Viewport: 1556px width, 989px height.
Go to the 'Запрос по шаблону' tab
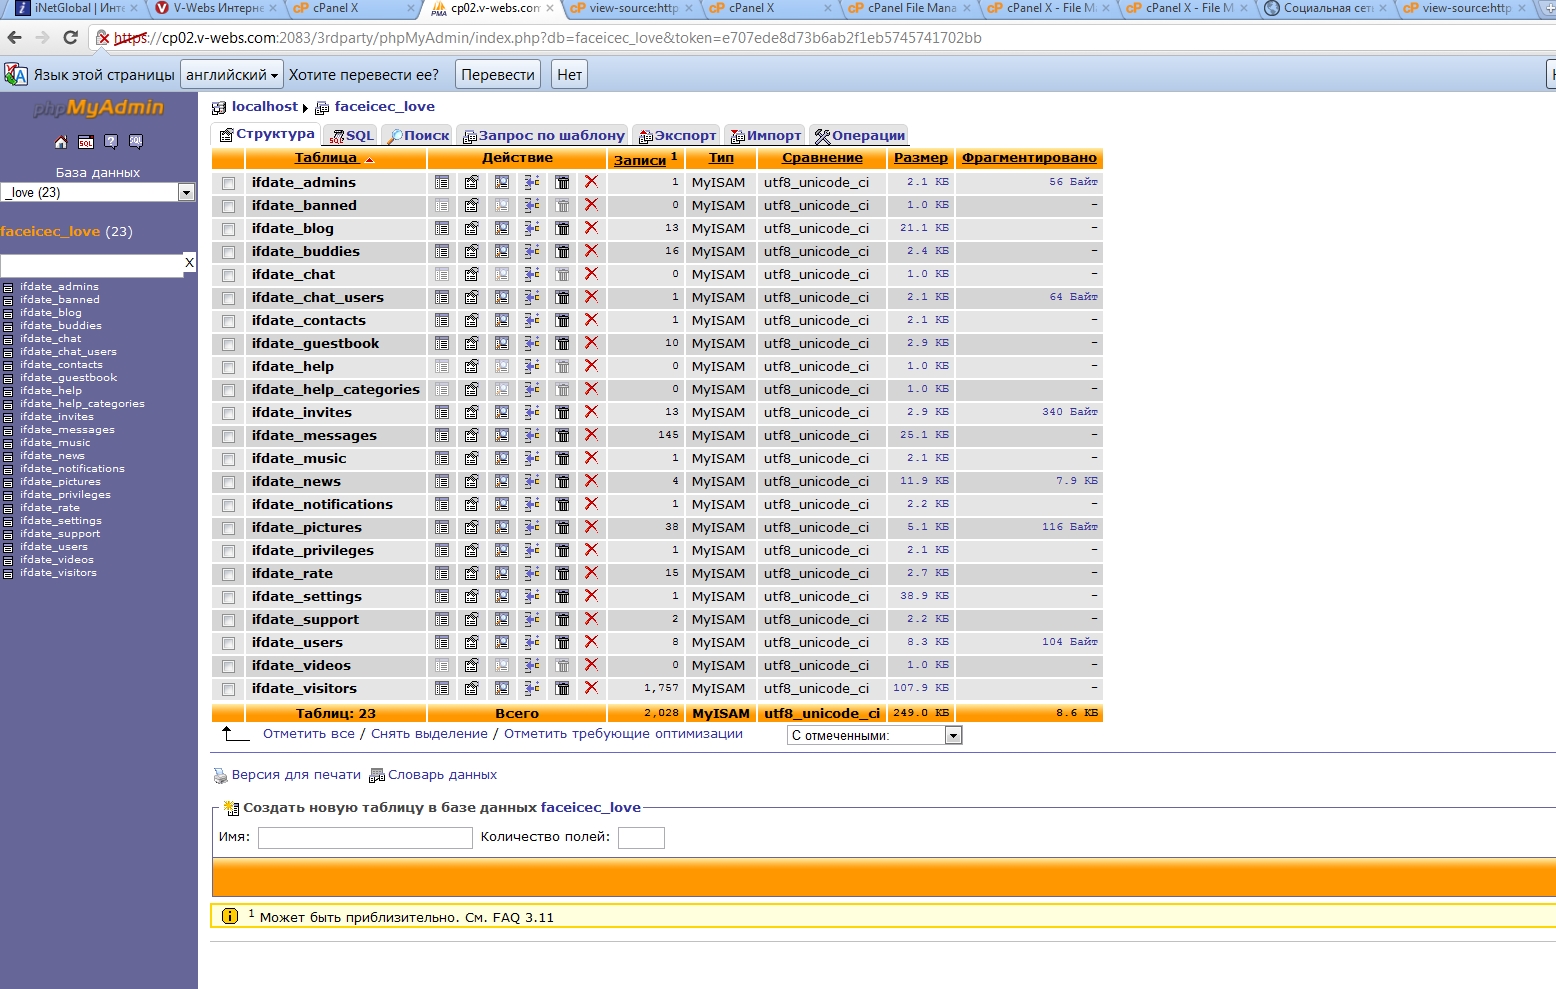point(544,136)
